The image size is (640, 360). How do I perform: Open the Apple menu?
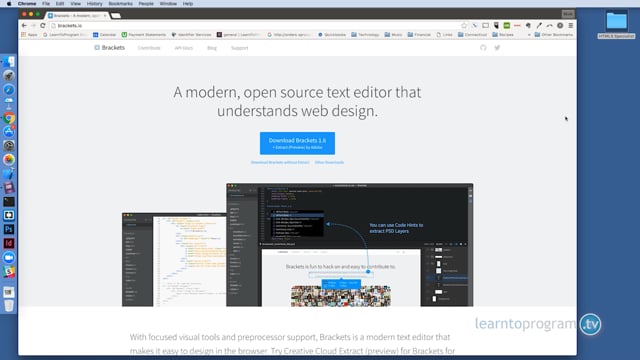click(x=9, y=4)
